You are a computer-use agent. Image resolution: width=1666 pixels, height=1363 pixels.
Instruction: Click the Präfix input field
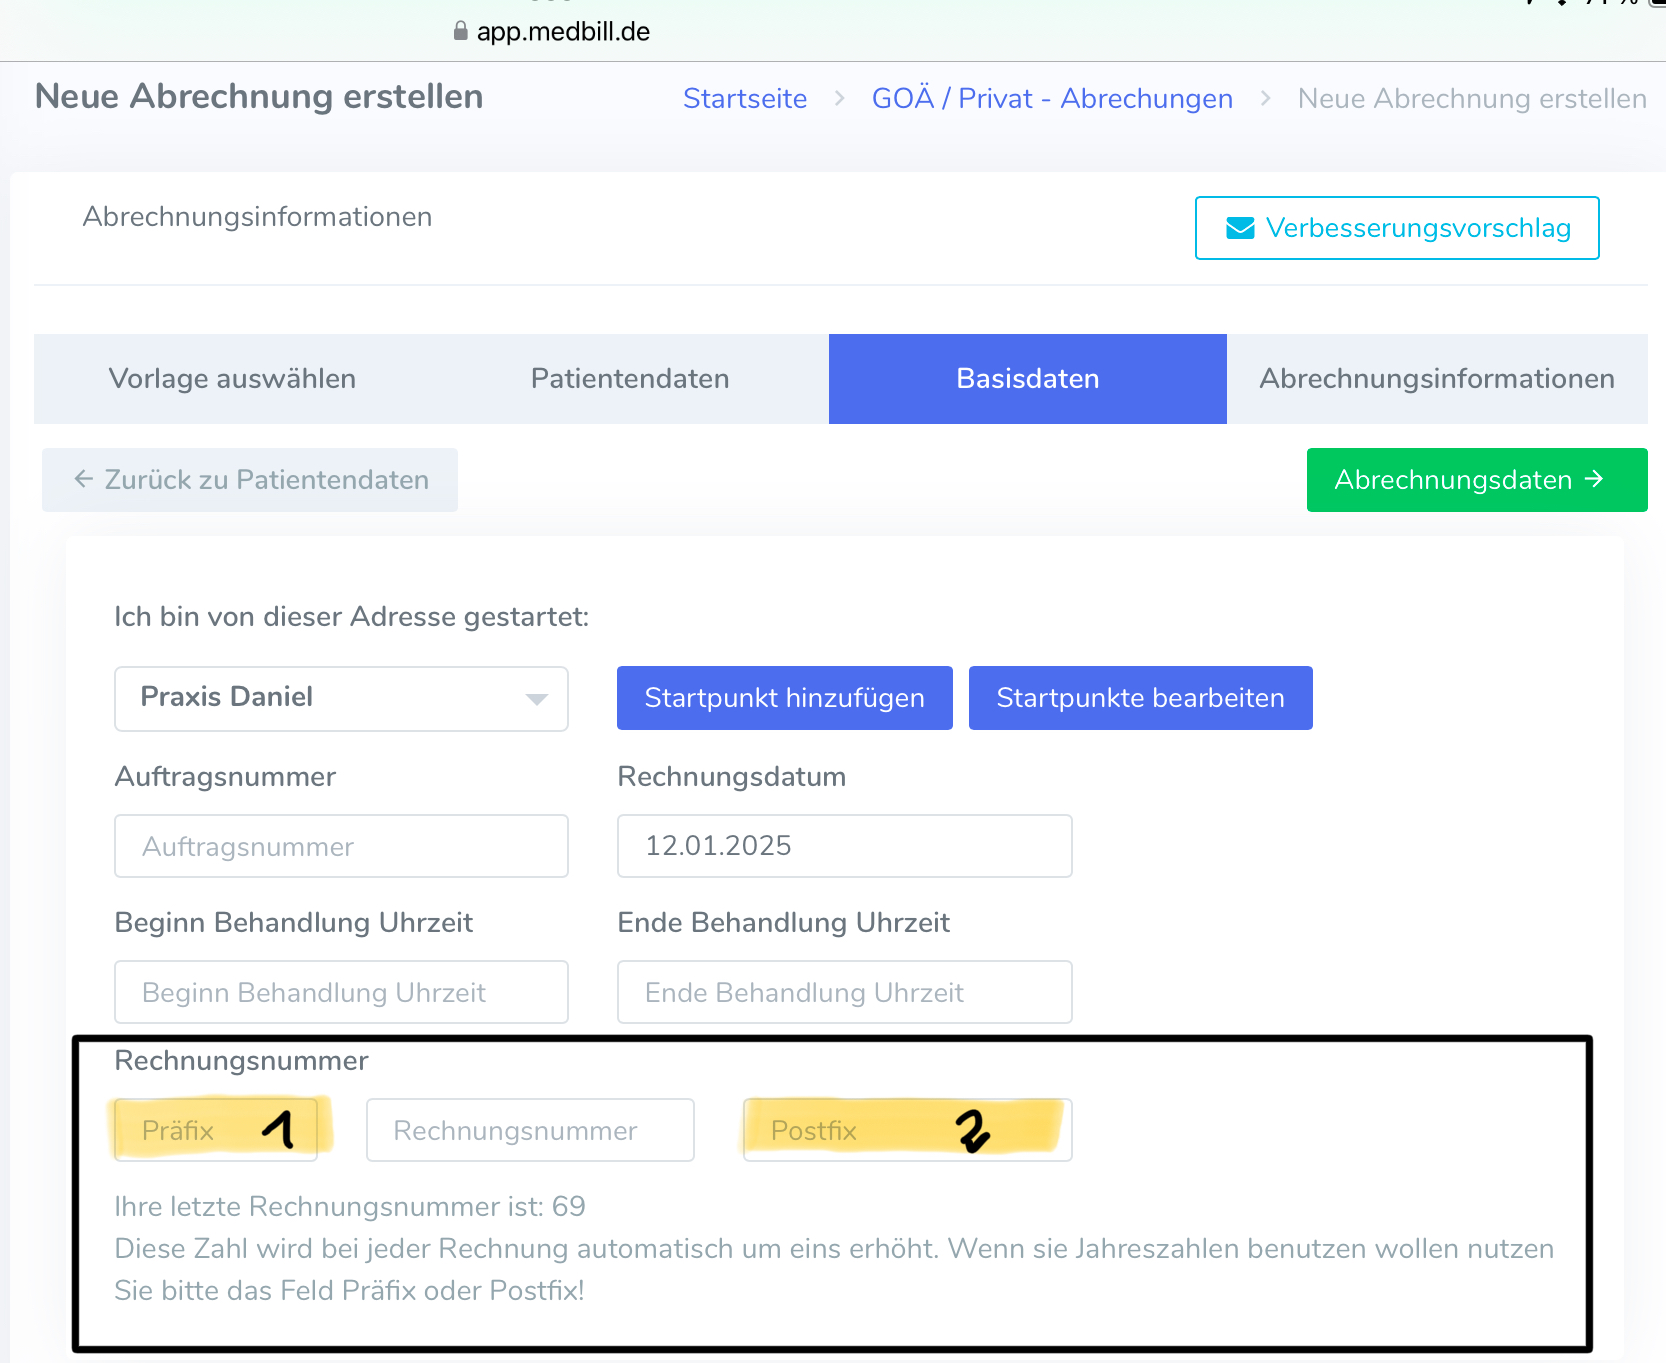[216, 1130]
